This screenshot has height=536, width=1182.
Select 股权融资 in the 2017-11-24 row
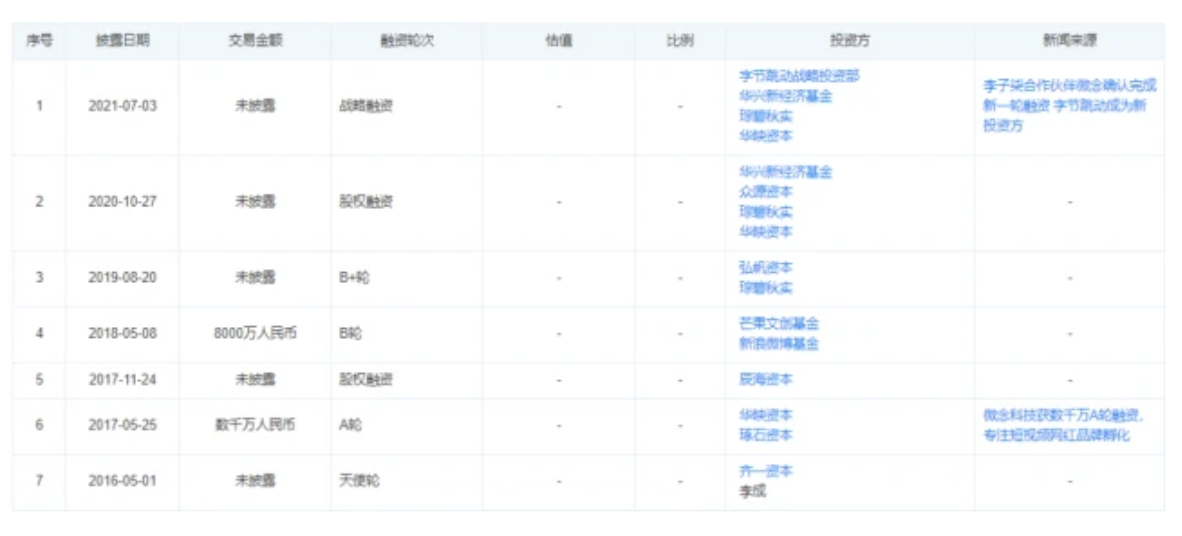click(366, 379)
